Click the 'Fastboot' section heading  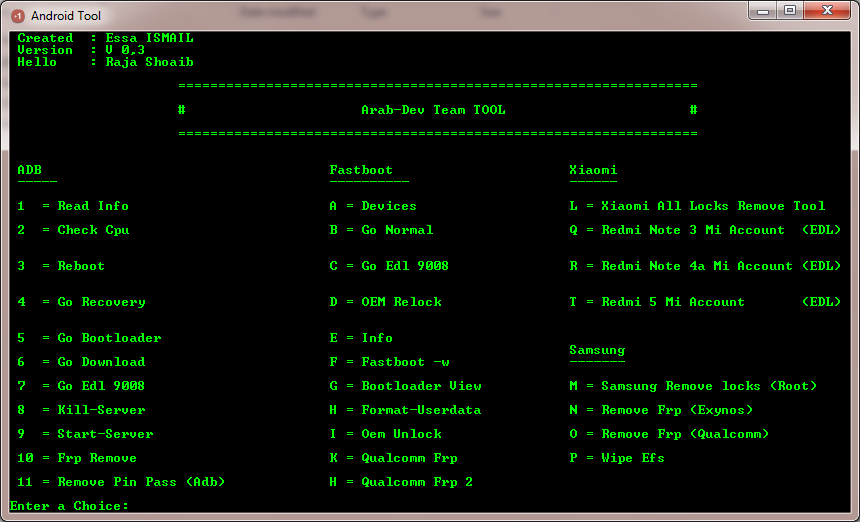(361, 170)
